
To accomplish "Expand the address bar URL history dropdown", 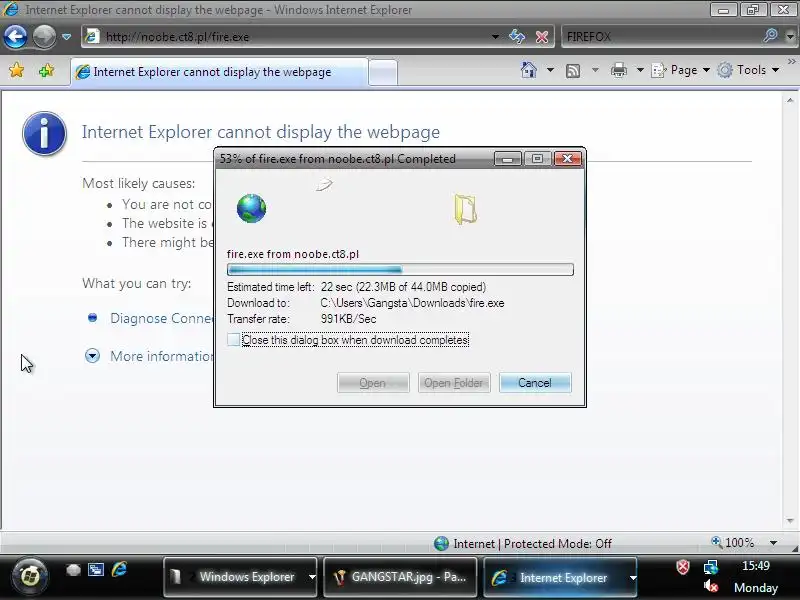I will tap(495, 37).
